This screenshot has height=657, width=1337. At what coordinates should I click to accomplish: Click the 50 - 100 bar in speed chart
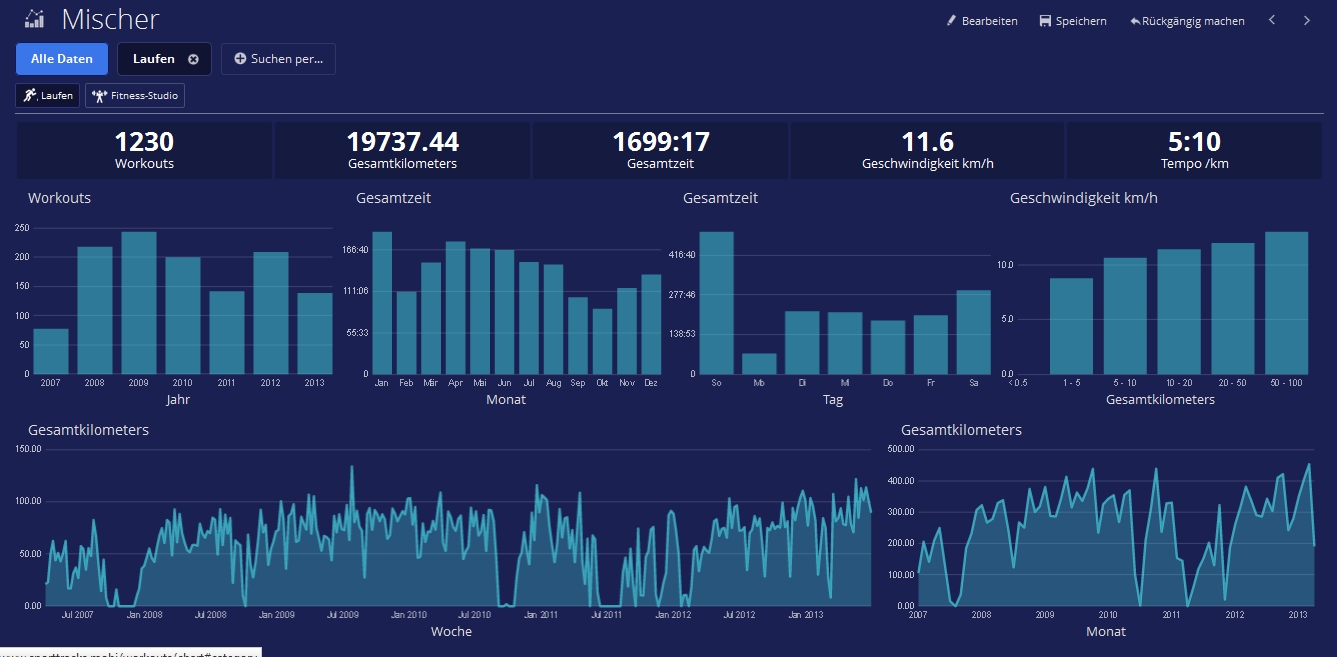tap(1286, 303)
